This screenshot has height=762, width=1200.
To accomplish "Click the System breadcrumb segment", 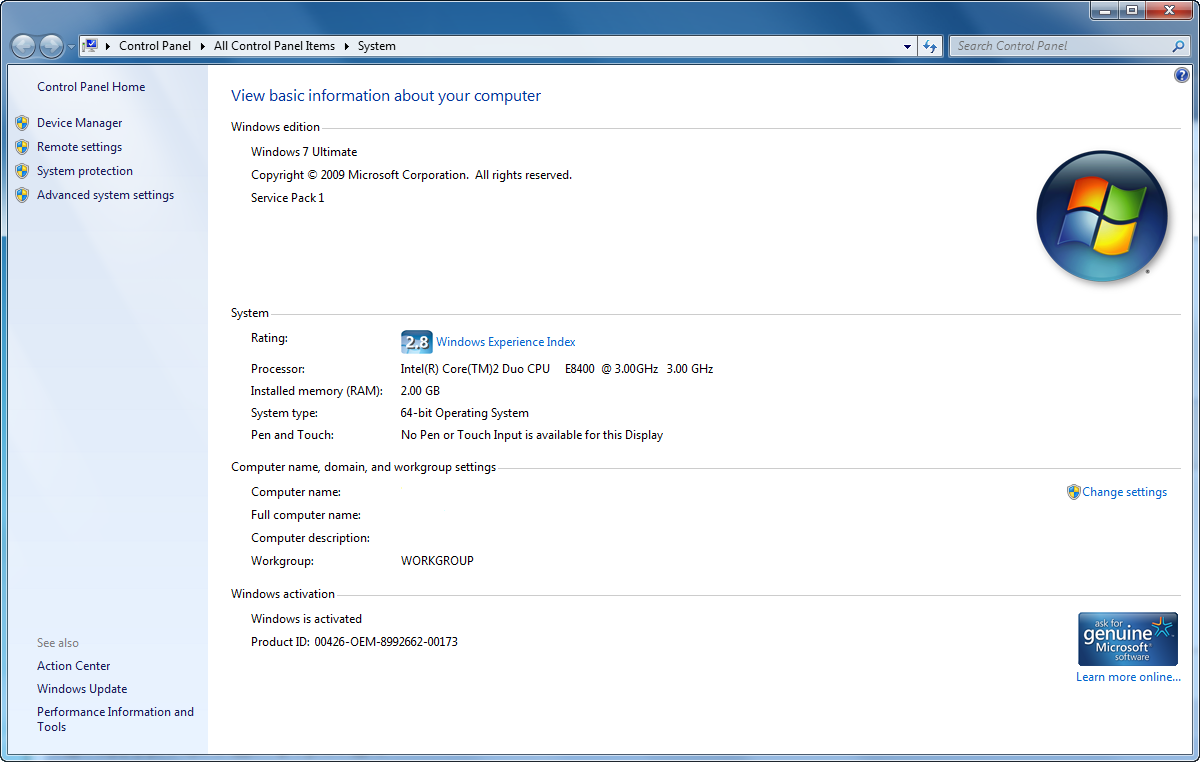I will 377,46.
